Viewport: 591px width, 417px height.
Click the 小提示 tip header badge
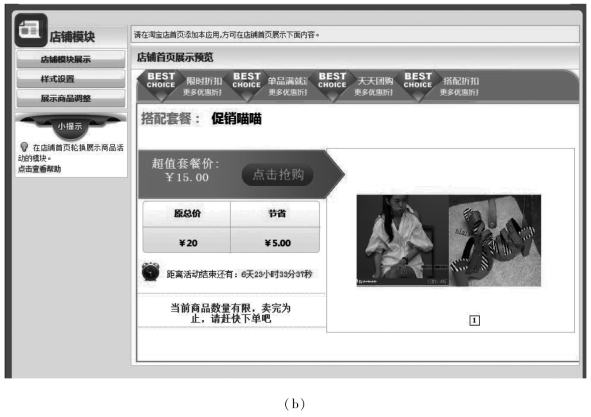70,127
